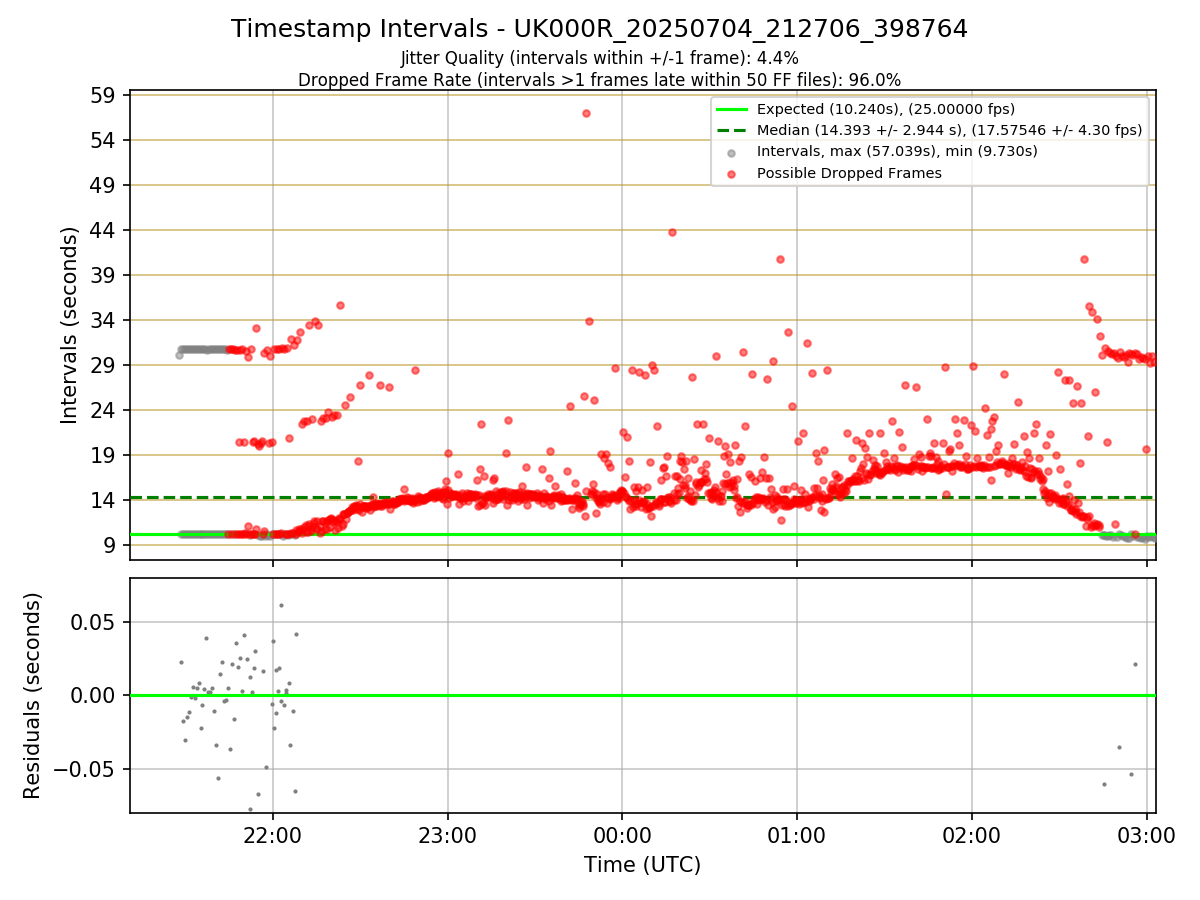Click legend entry starting 'Median (14.393'
Viewport: 1200px width, 900px height.
949,130
